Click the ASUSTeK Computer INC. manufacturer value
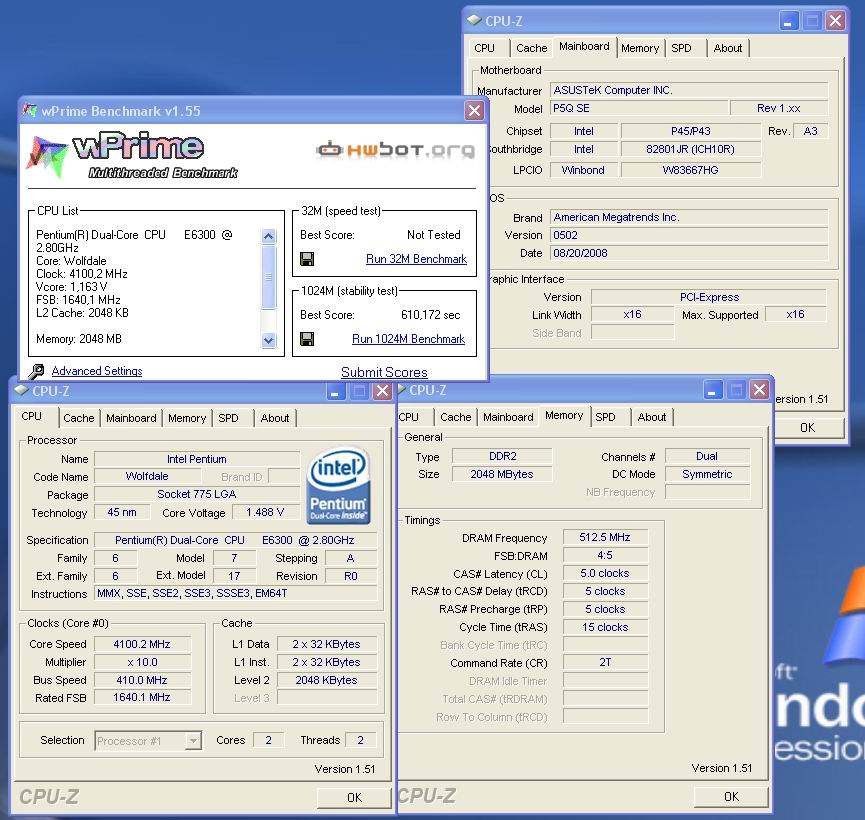This screenshot has height=820, width=865. coord(689,90)
